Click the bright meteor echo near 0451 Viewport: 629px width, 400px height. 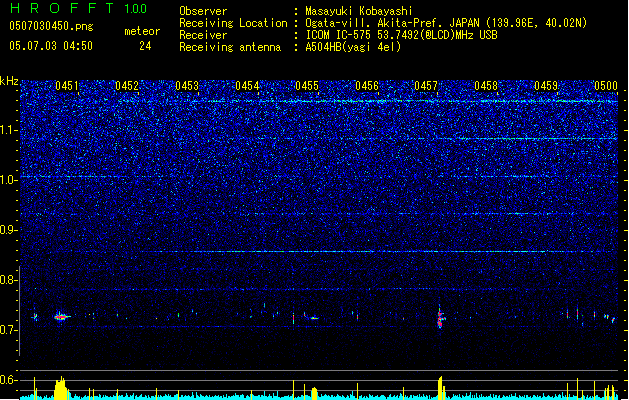[61, 317]
